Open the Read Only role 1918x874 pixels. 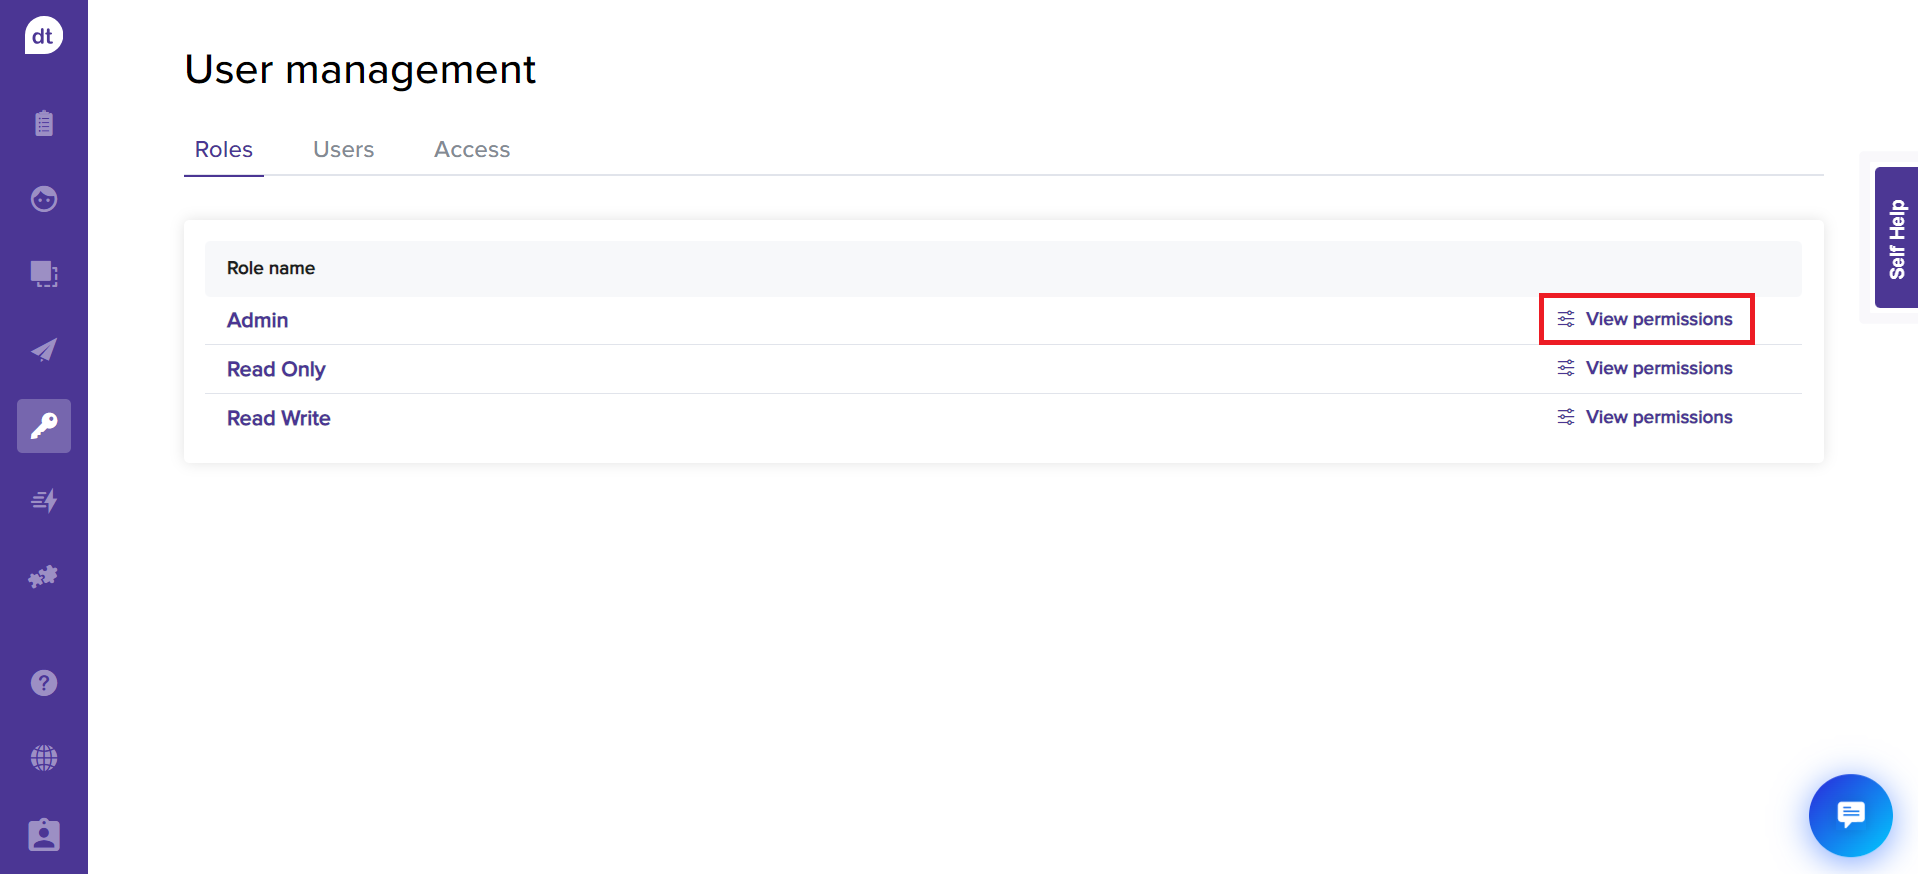[276, 369]
